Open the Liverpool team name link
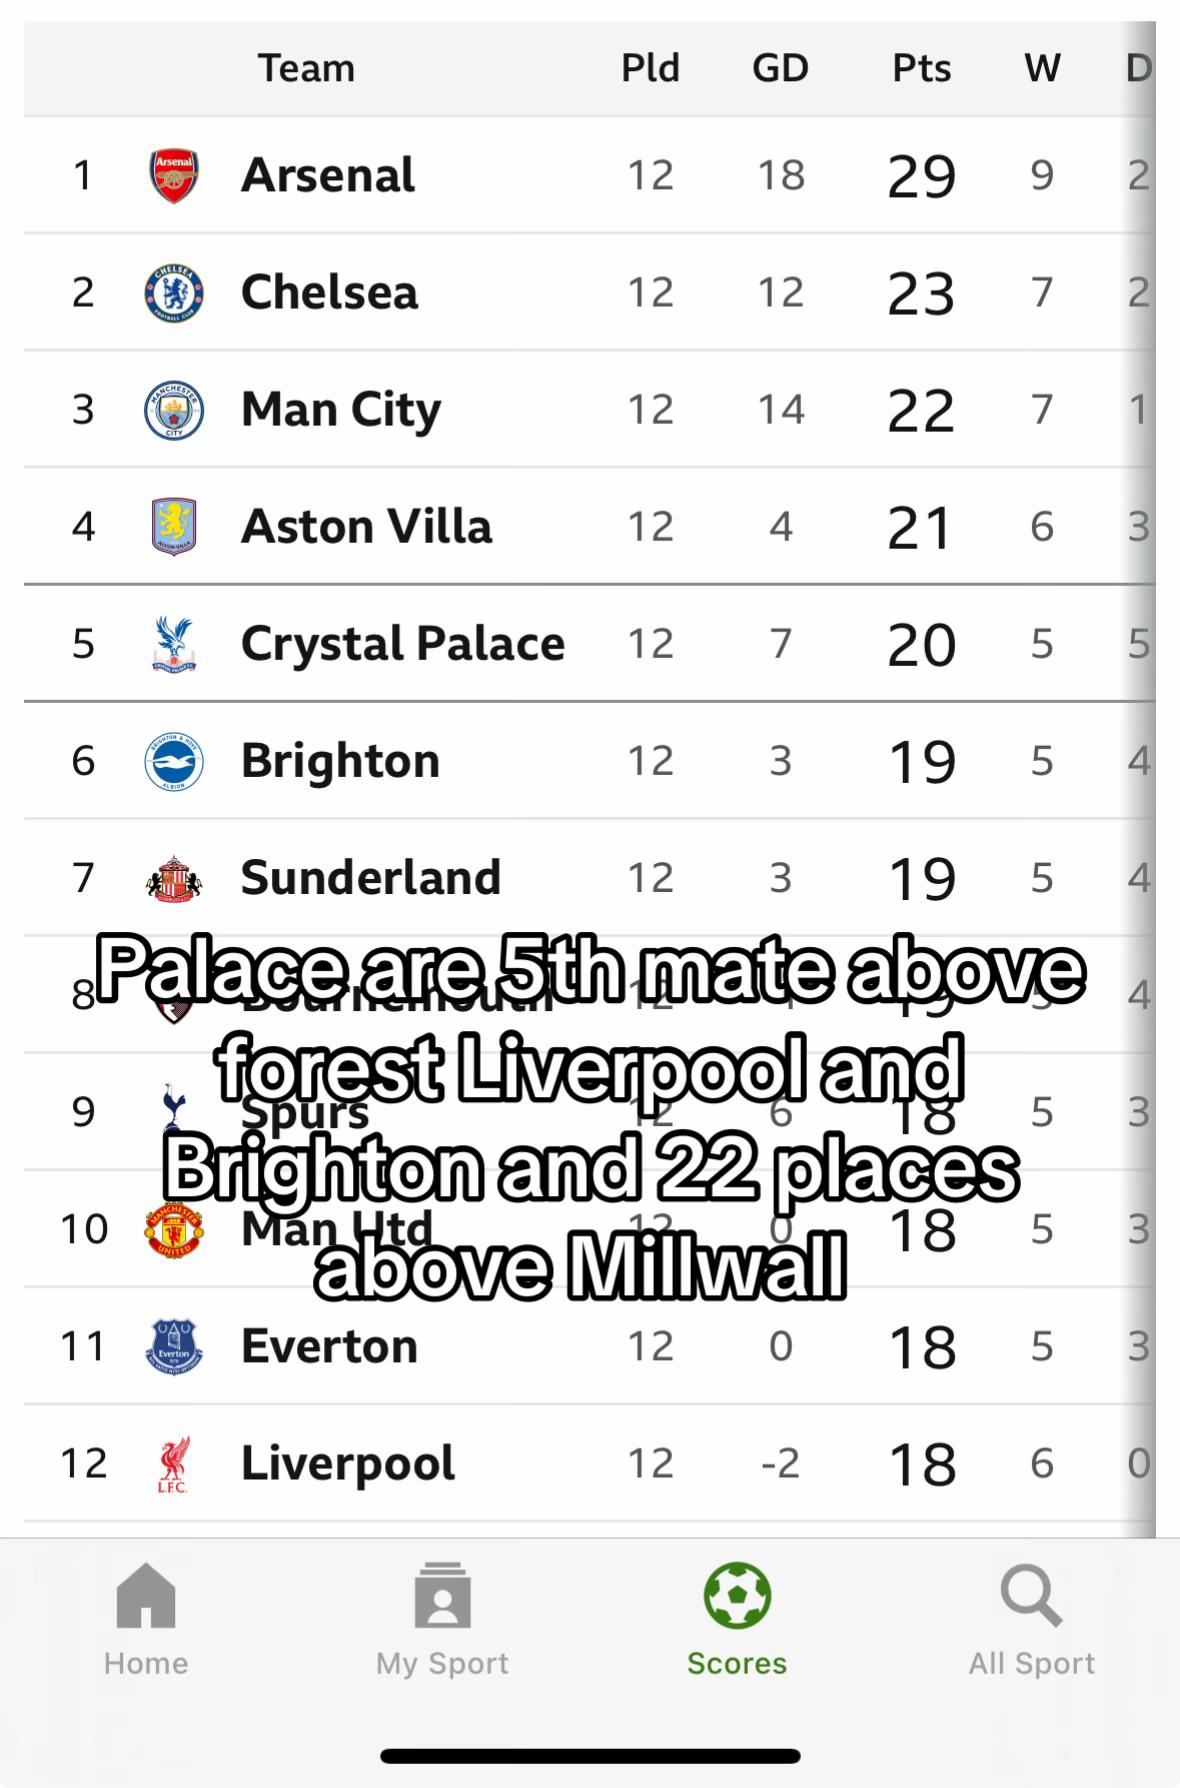This screenshot has width=1180, height=1788. (348, 1464)
